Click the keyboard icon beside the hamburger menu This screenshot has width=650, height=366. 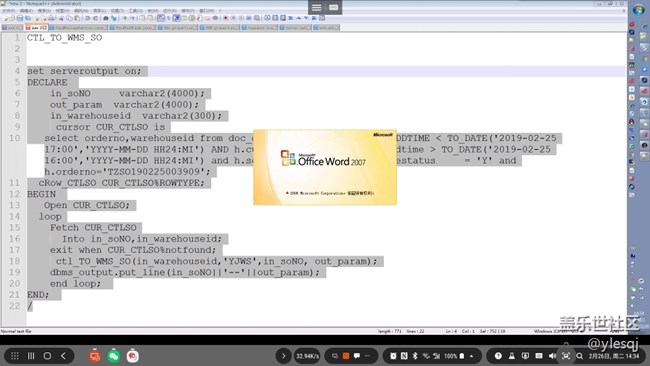pos(334,7)
